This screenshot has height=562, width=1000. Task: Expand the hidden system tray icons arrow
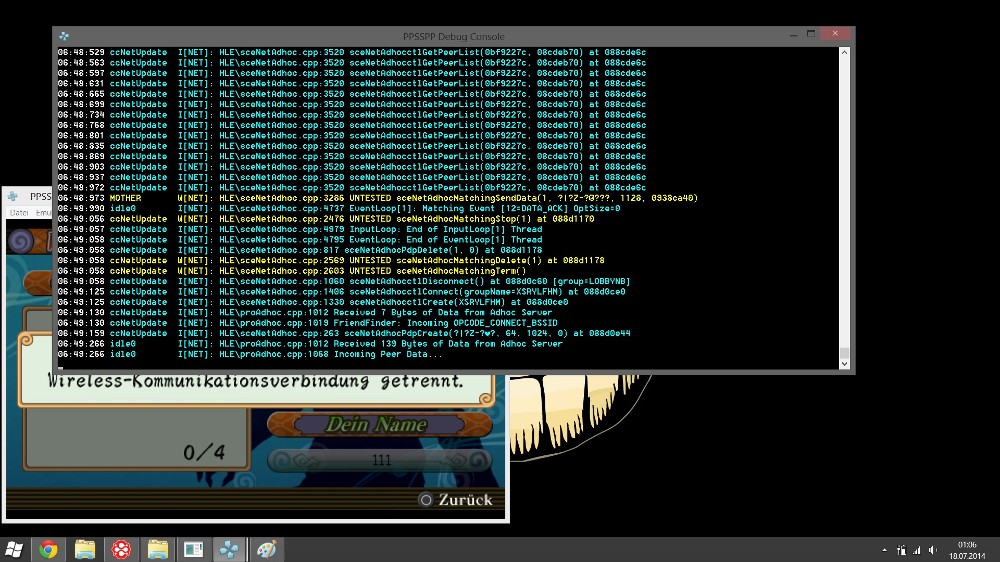tap(884, 550)
